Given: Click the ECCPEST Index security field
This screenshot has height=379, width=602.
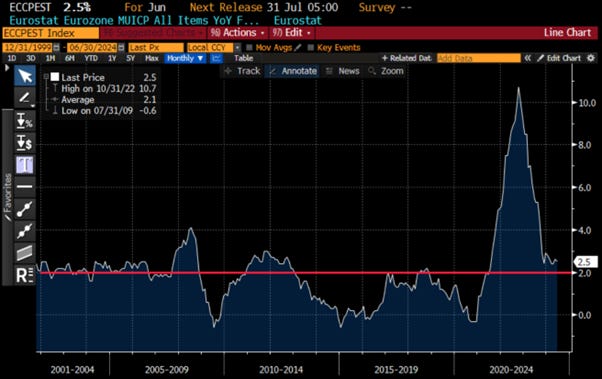Looking at the screenshot, I should point(50,33).
